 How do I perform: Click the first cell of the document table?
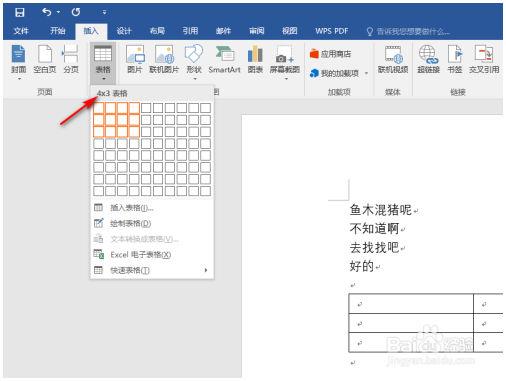pos(411,304)
